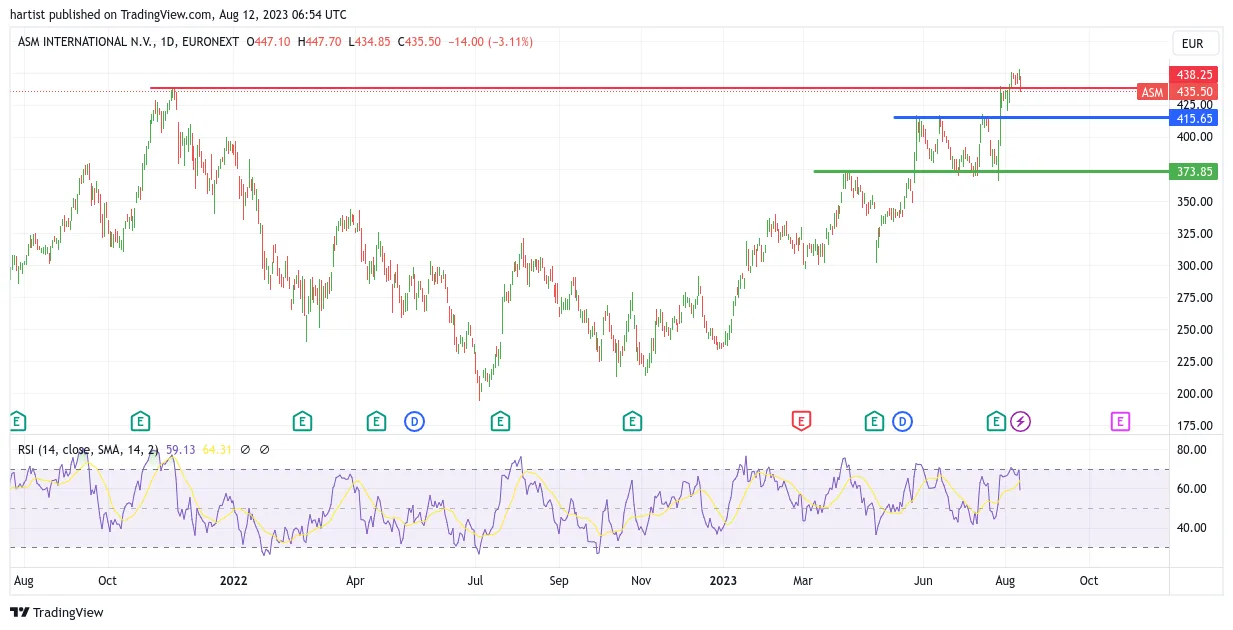Image resolution: width=1233 pixels, height=630 pixels.
Task: Click the red E earnings marker
Action: coord(800,421)
